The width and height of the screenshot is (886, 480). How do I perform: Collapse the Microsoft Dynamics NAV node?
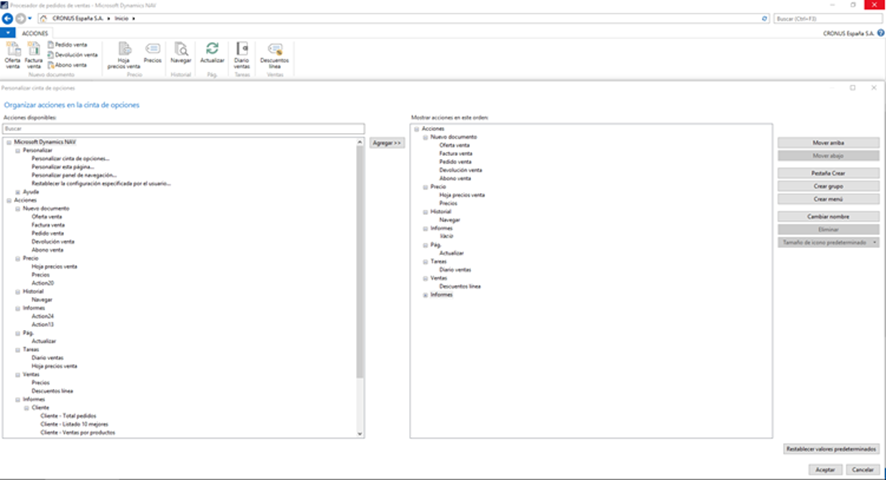coord(9,142)
